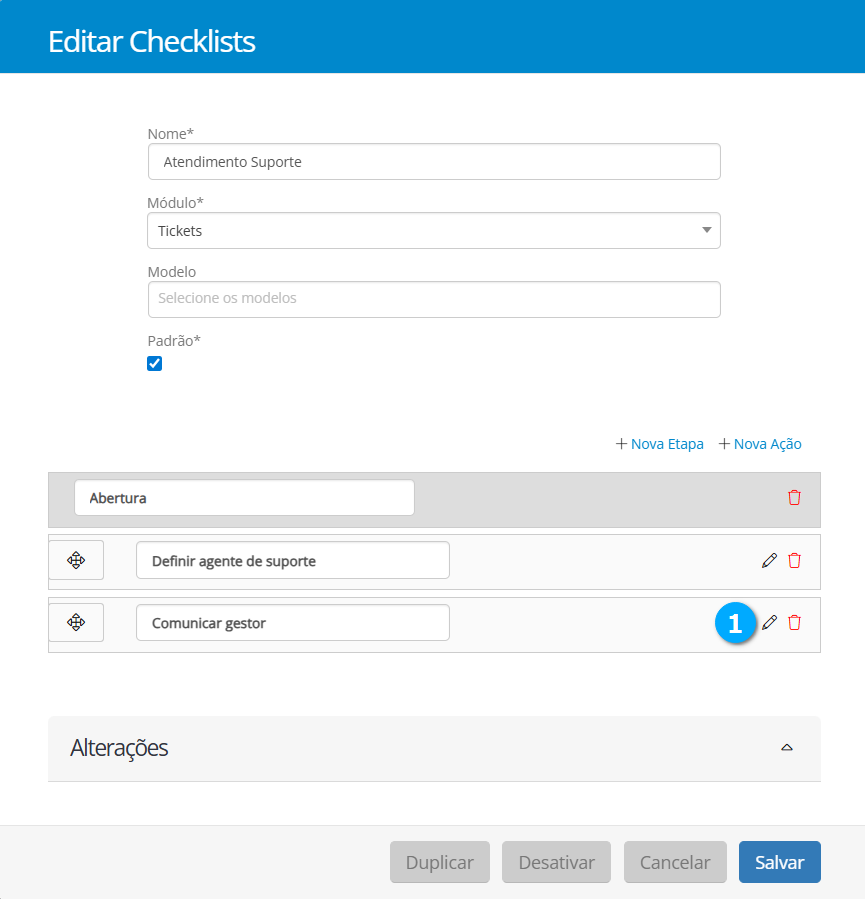Viewport: 865px width, 899px height.
Task: Open the Módulo dropdown showing Tickets
Action: click(x=433, y=231)
